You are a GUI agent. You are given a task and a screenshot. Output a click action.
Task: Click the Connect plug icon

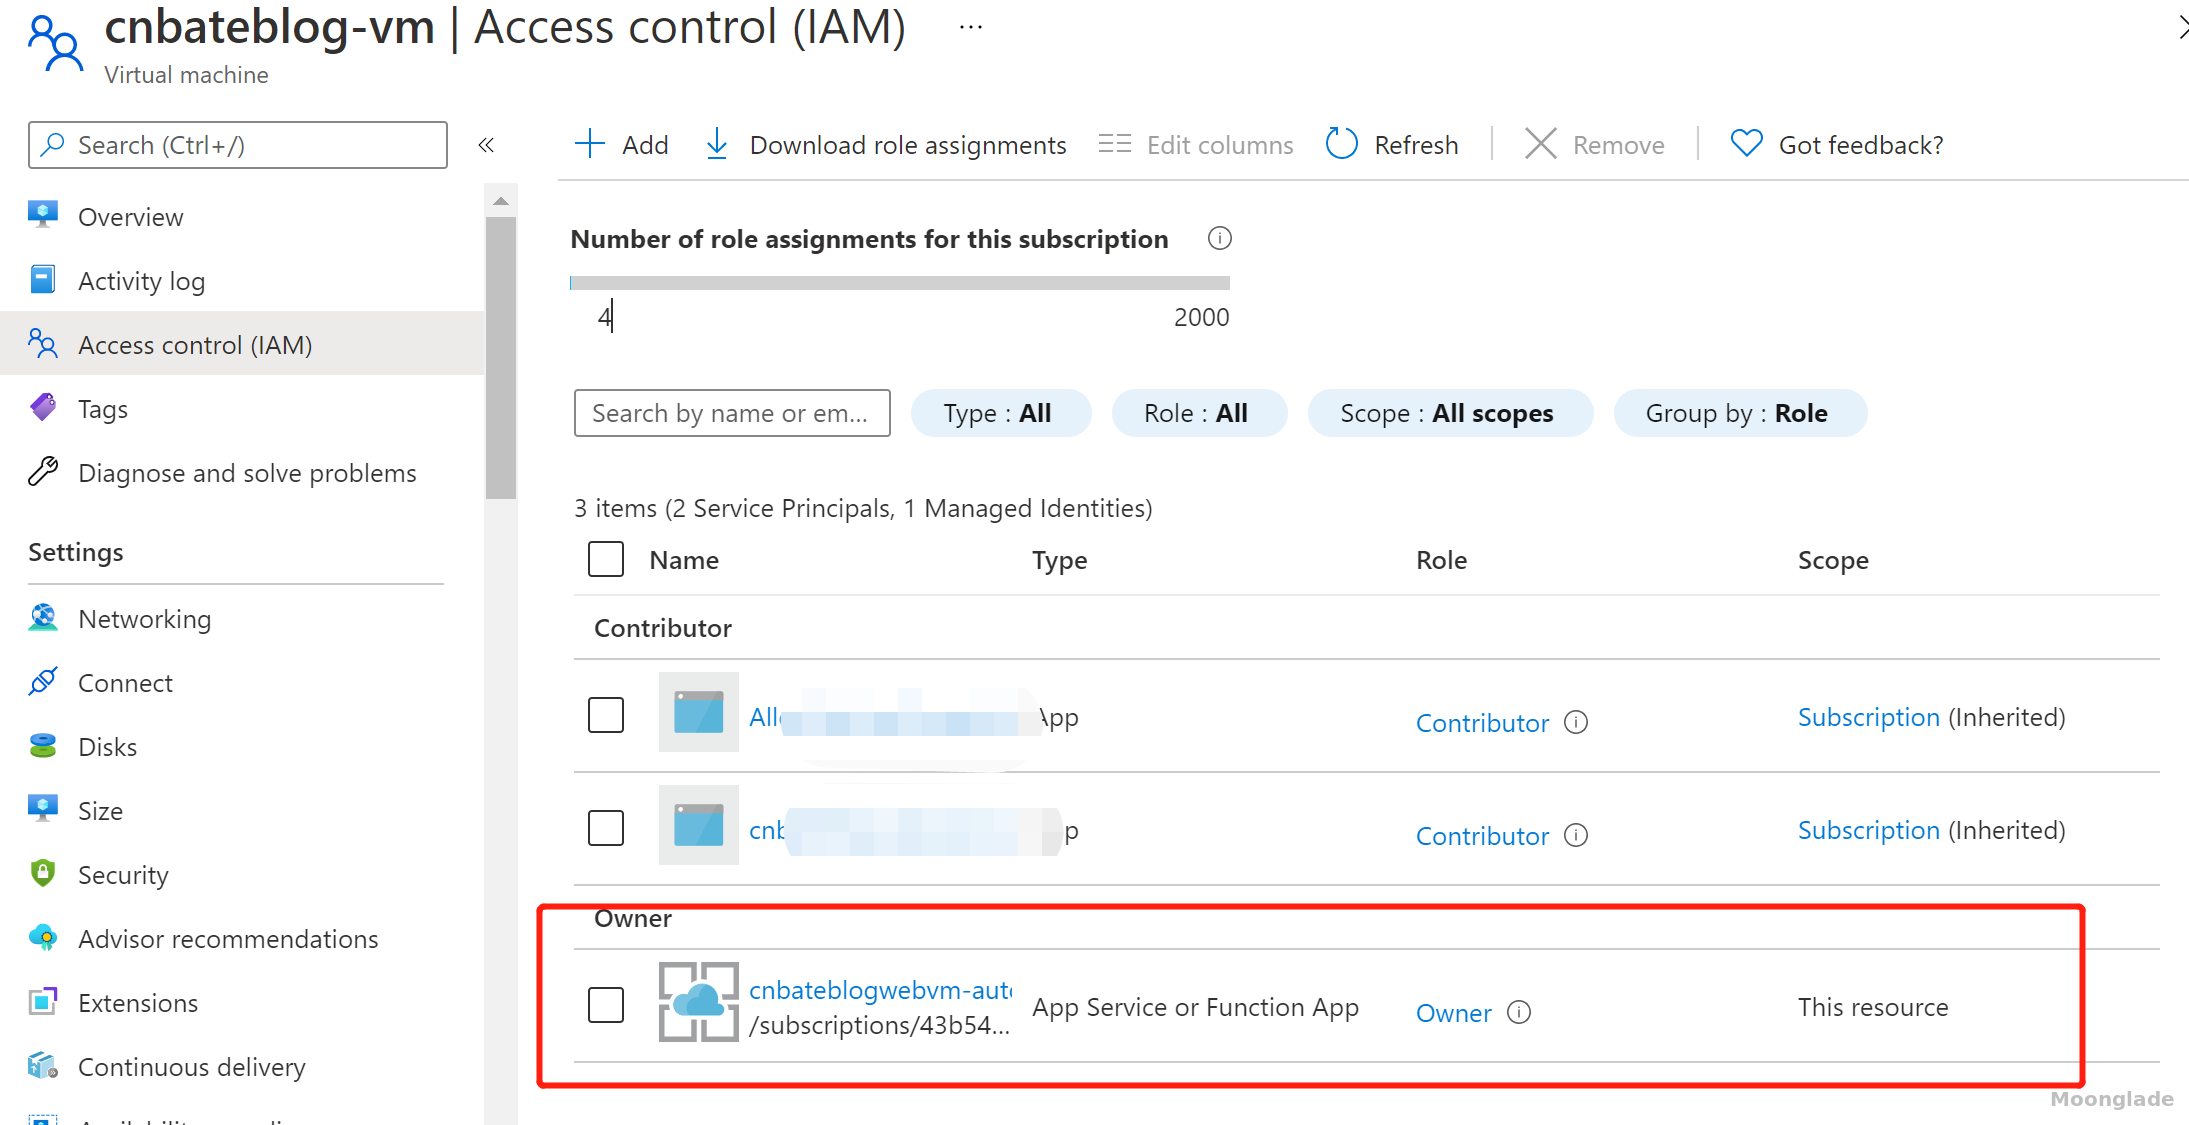43,682
